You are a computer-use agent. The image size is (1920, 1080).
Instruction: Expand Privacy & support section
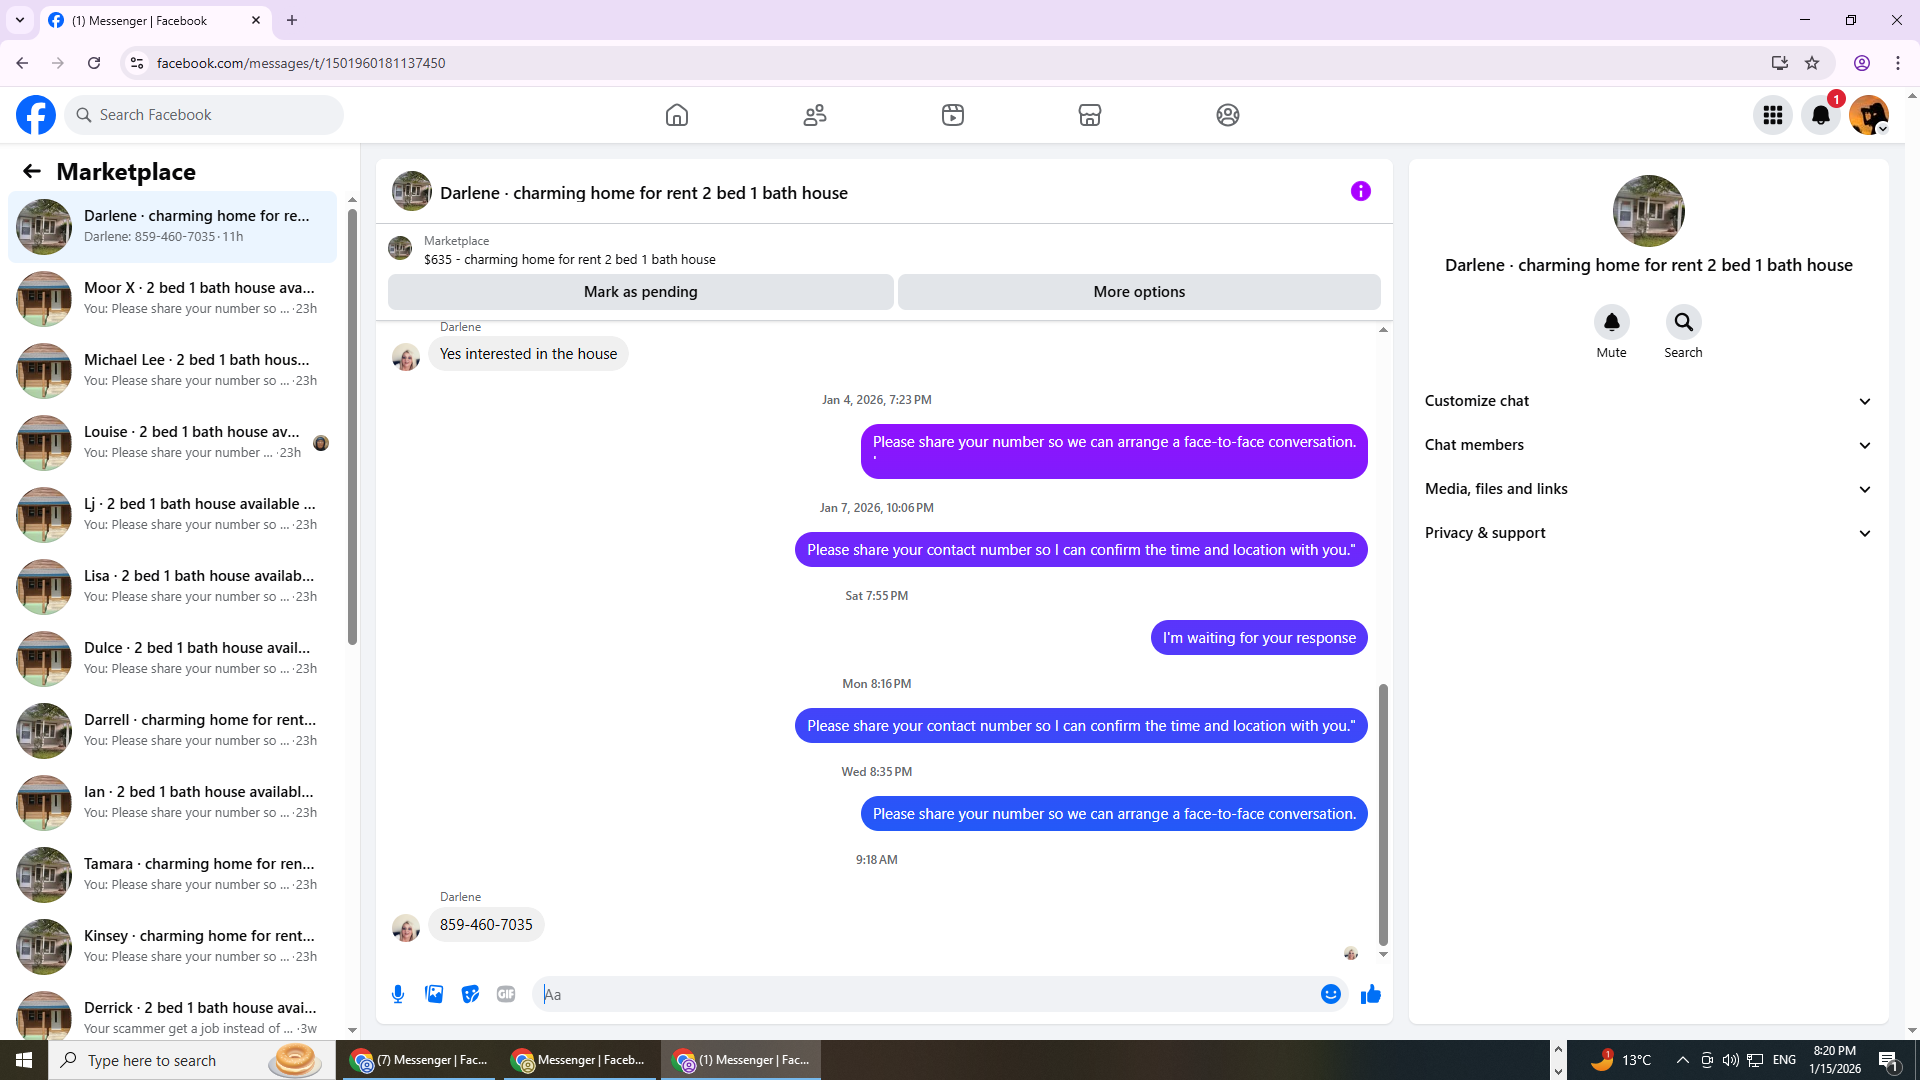click(x=1647, y=533)
